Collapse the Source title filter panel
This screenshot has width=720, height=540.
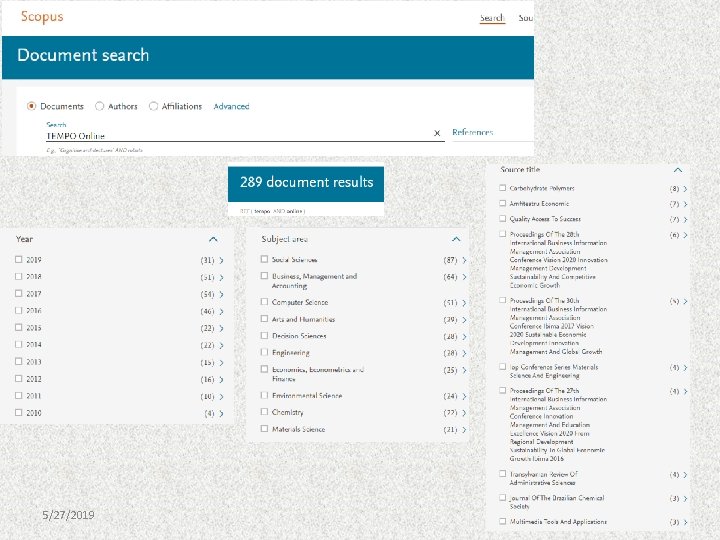pyautogui.click(x=678, y=170)
